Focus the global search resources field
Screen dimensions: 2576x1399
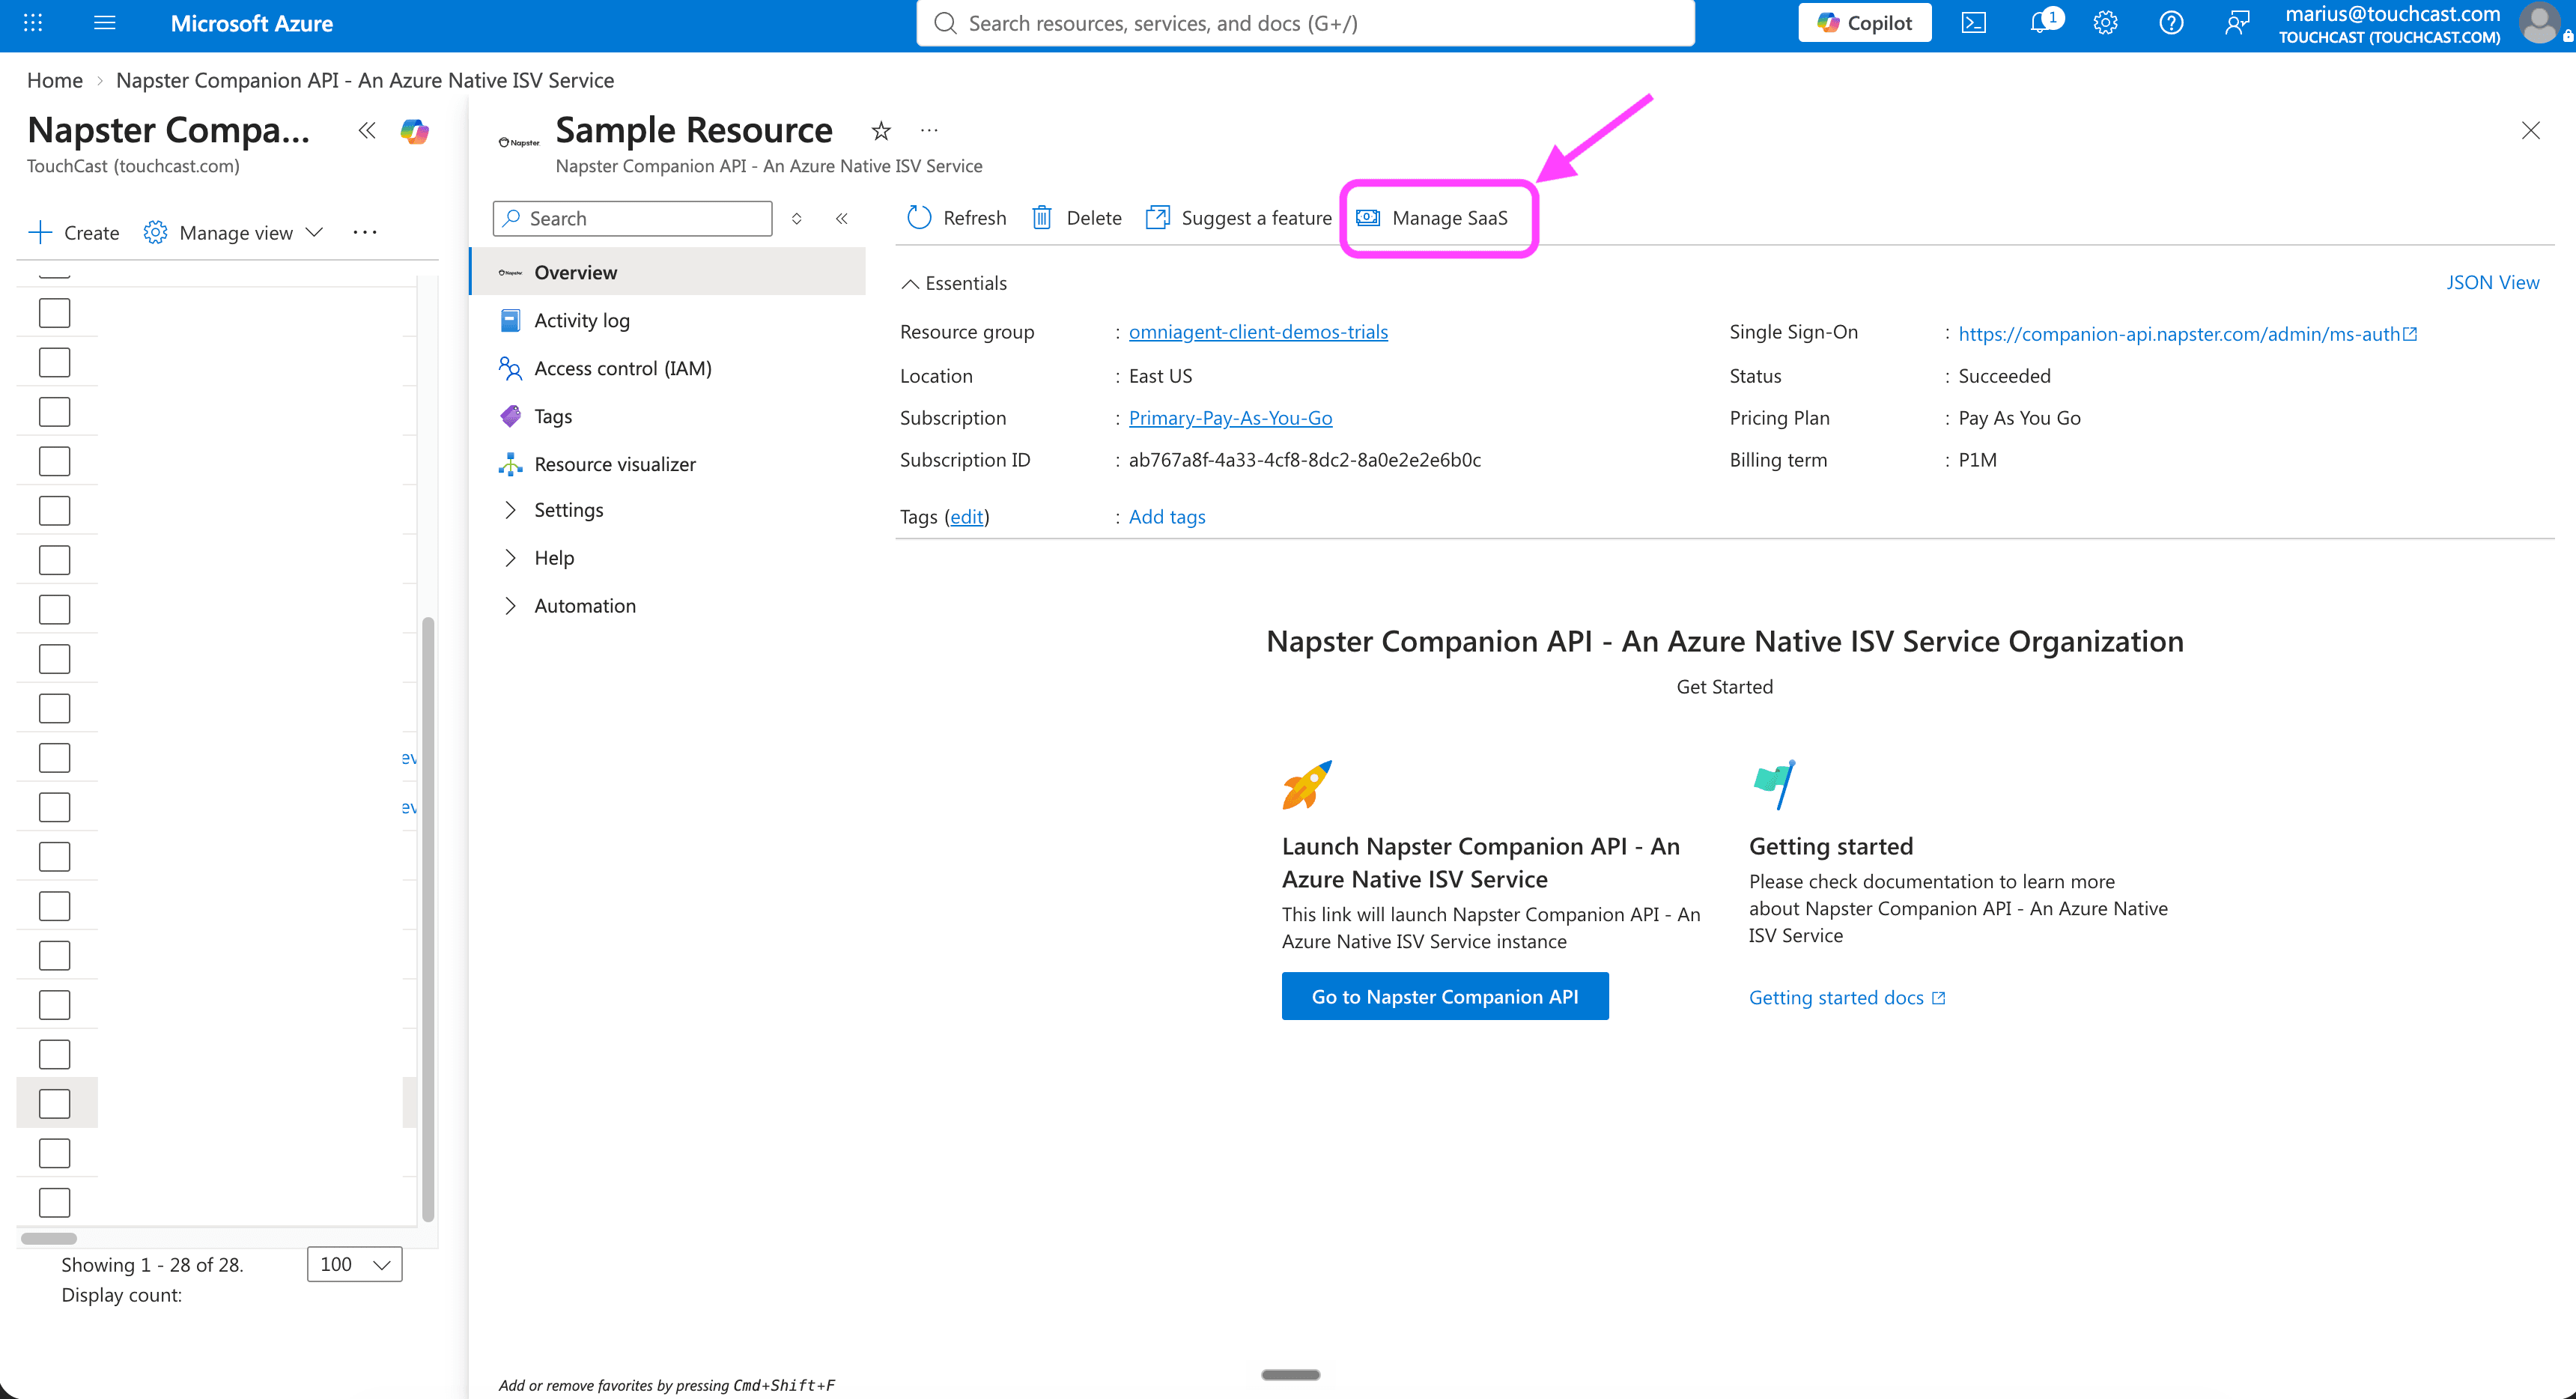[x=1305, y=23]
